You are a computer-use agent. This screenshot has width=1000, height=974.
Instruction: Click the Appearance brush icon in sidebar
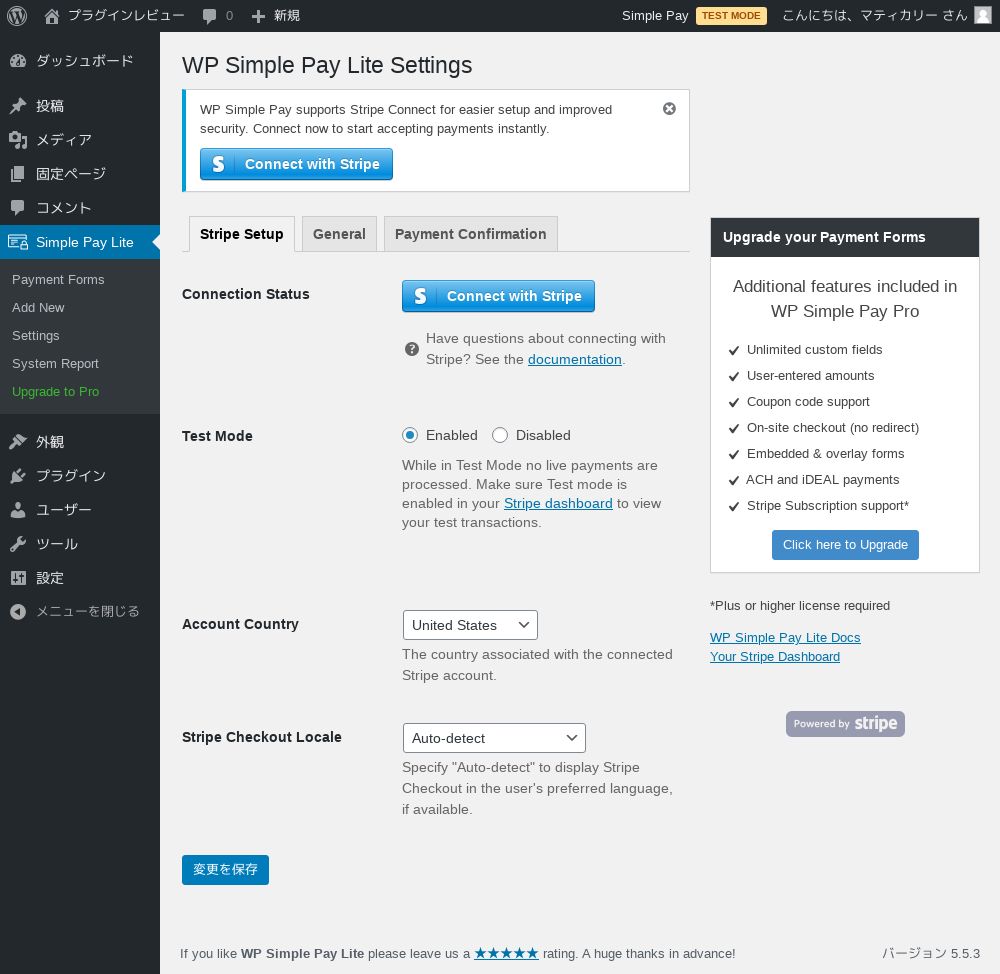point(18,441)
